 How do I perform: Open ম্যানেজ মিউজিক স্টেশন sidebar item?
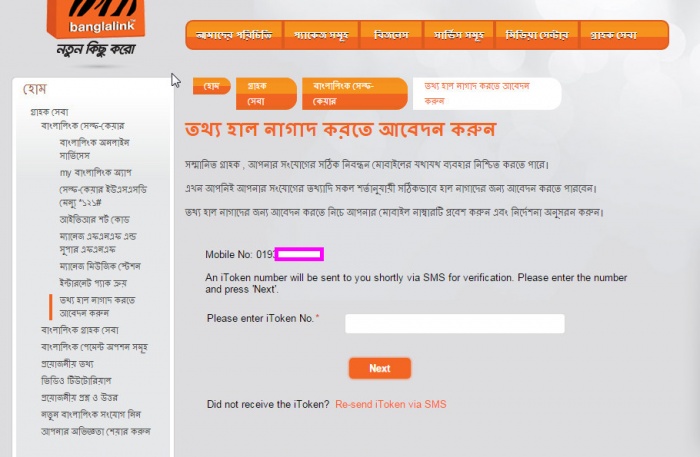(100, 266)
